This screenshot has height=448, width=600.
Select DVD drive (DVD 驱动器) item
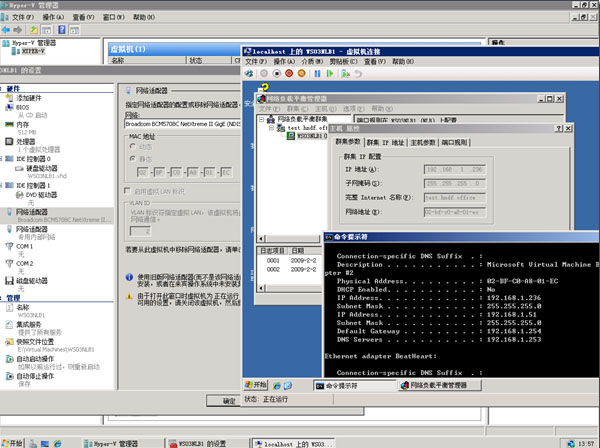41,195
